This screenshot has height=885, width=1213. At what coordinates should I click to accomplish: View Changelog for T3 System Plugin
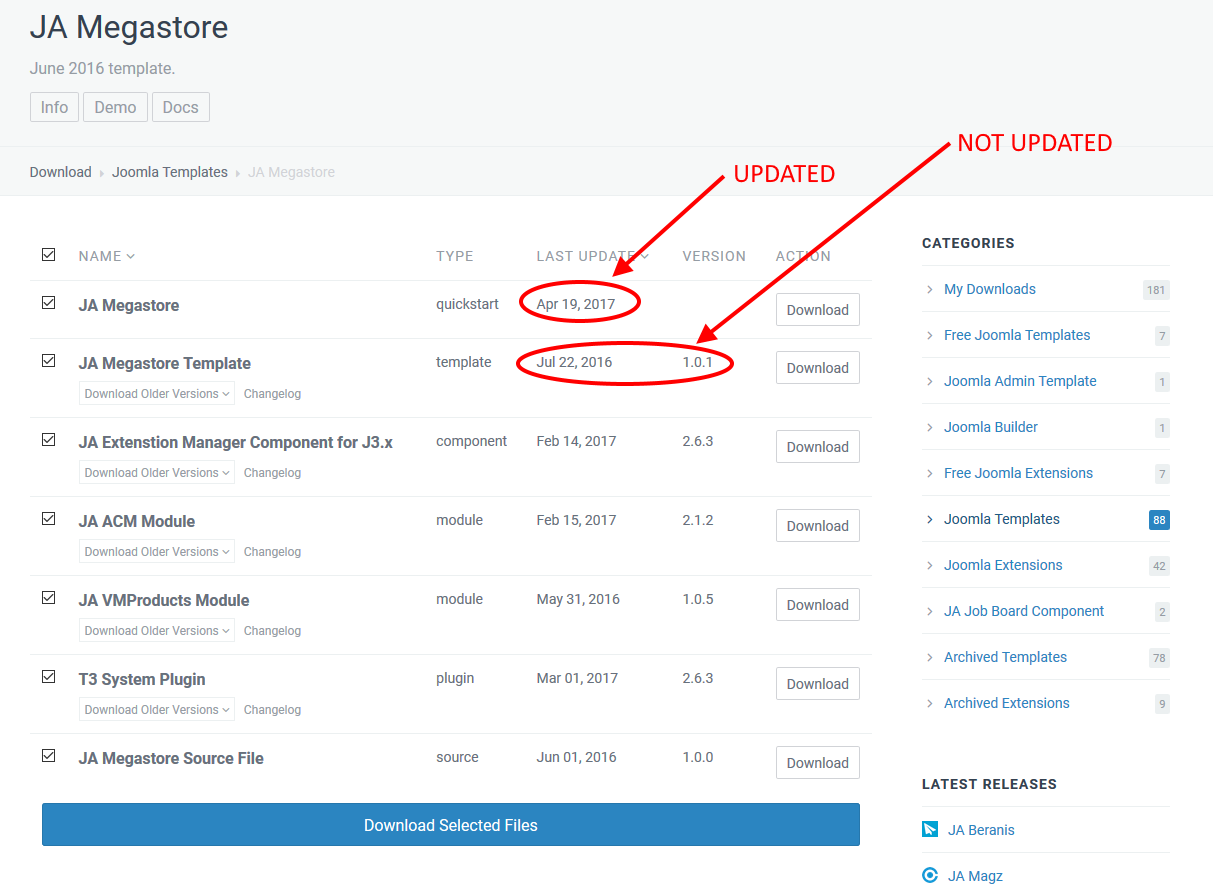point(272,710)
